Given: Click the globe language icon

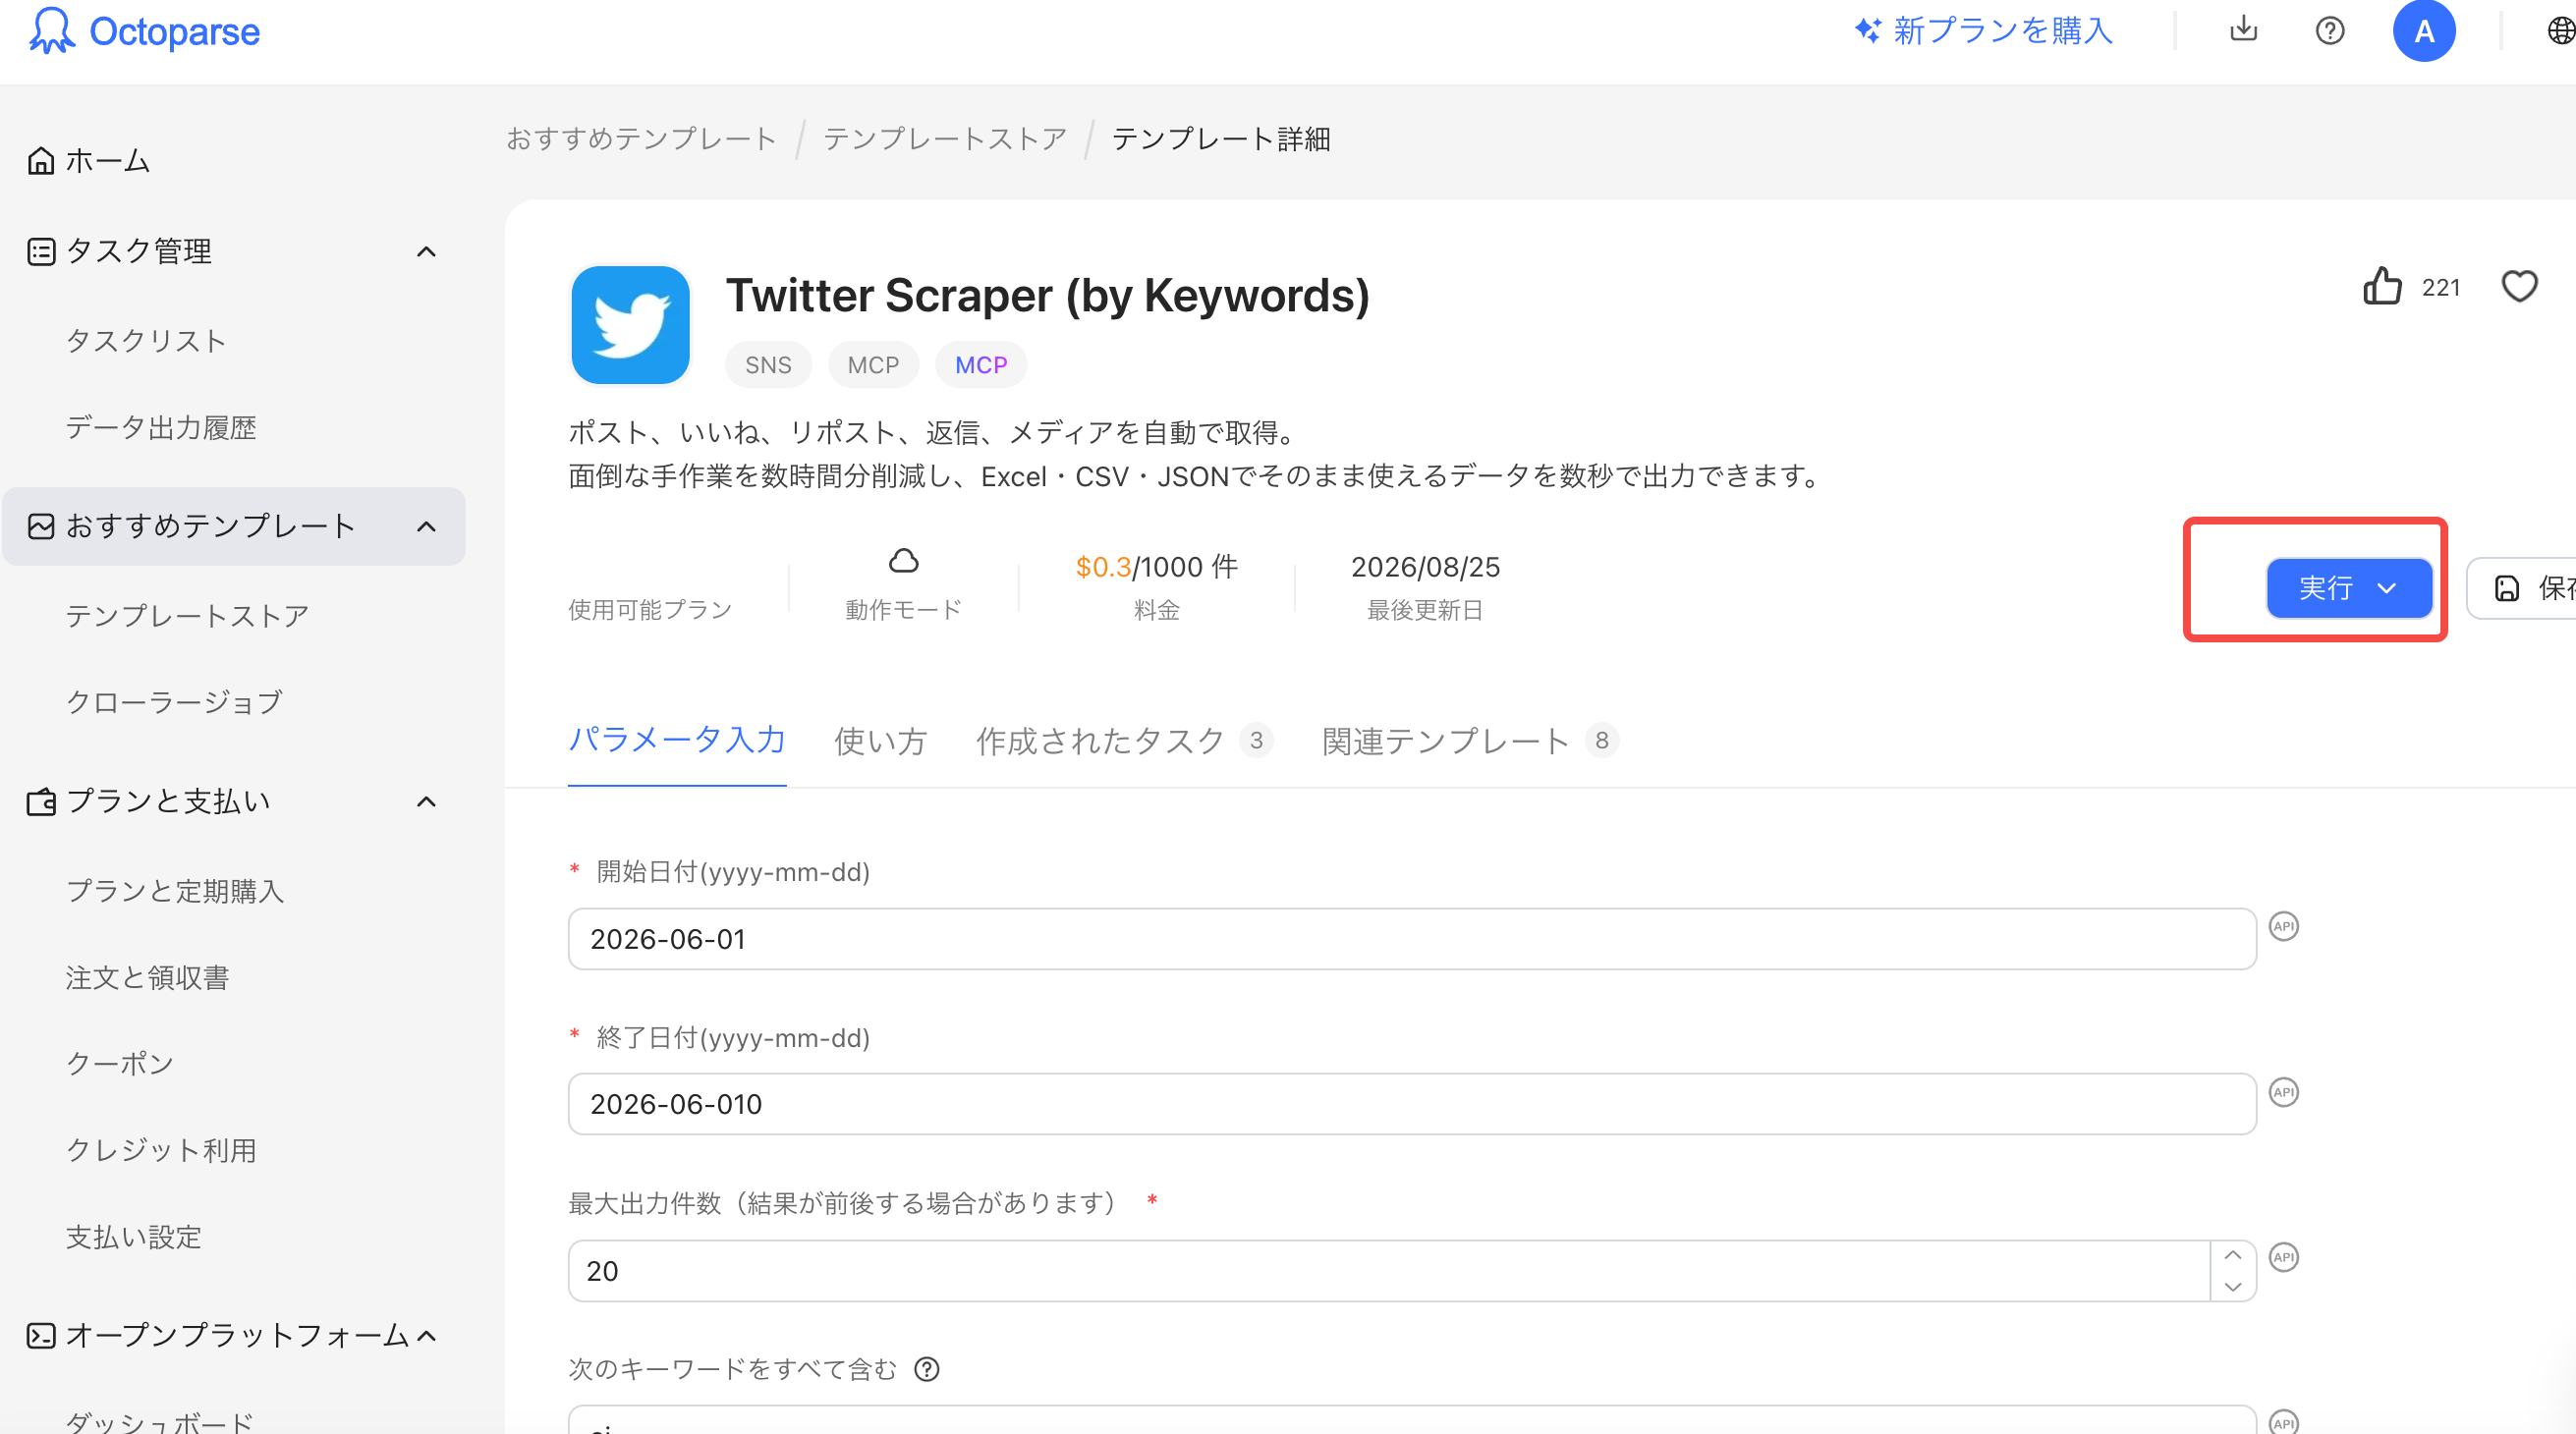Looking at the screenshot, I should click(x=2561, y=31).
